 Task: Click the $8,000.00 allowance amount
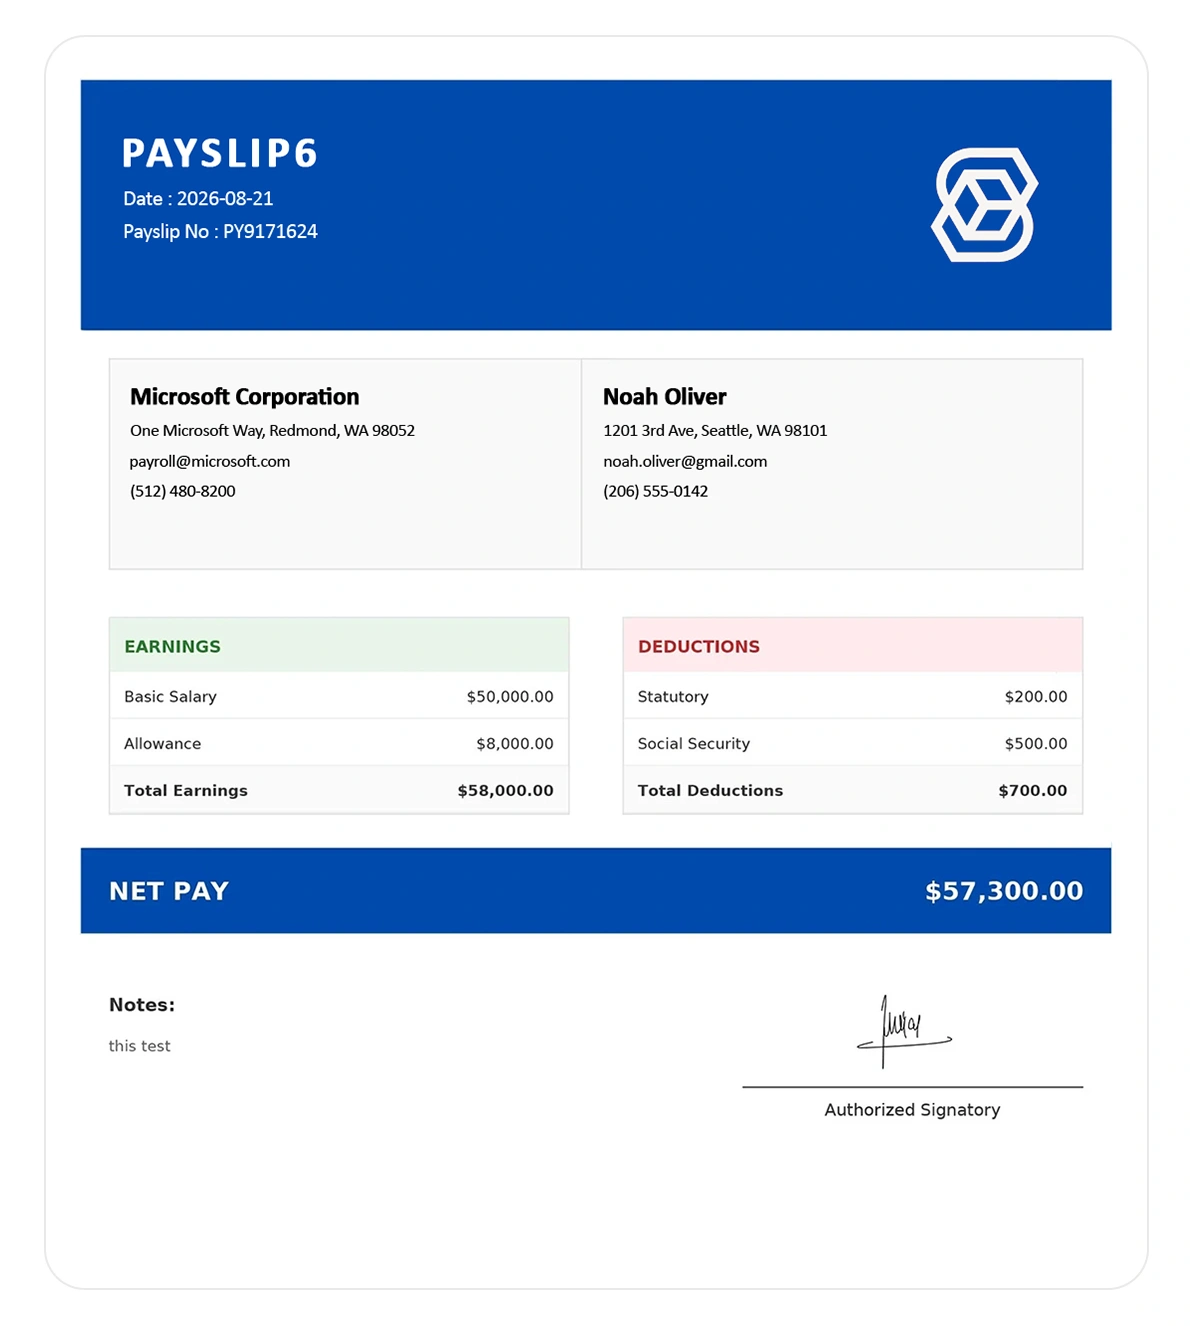(515, 744)
